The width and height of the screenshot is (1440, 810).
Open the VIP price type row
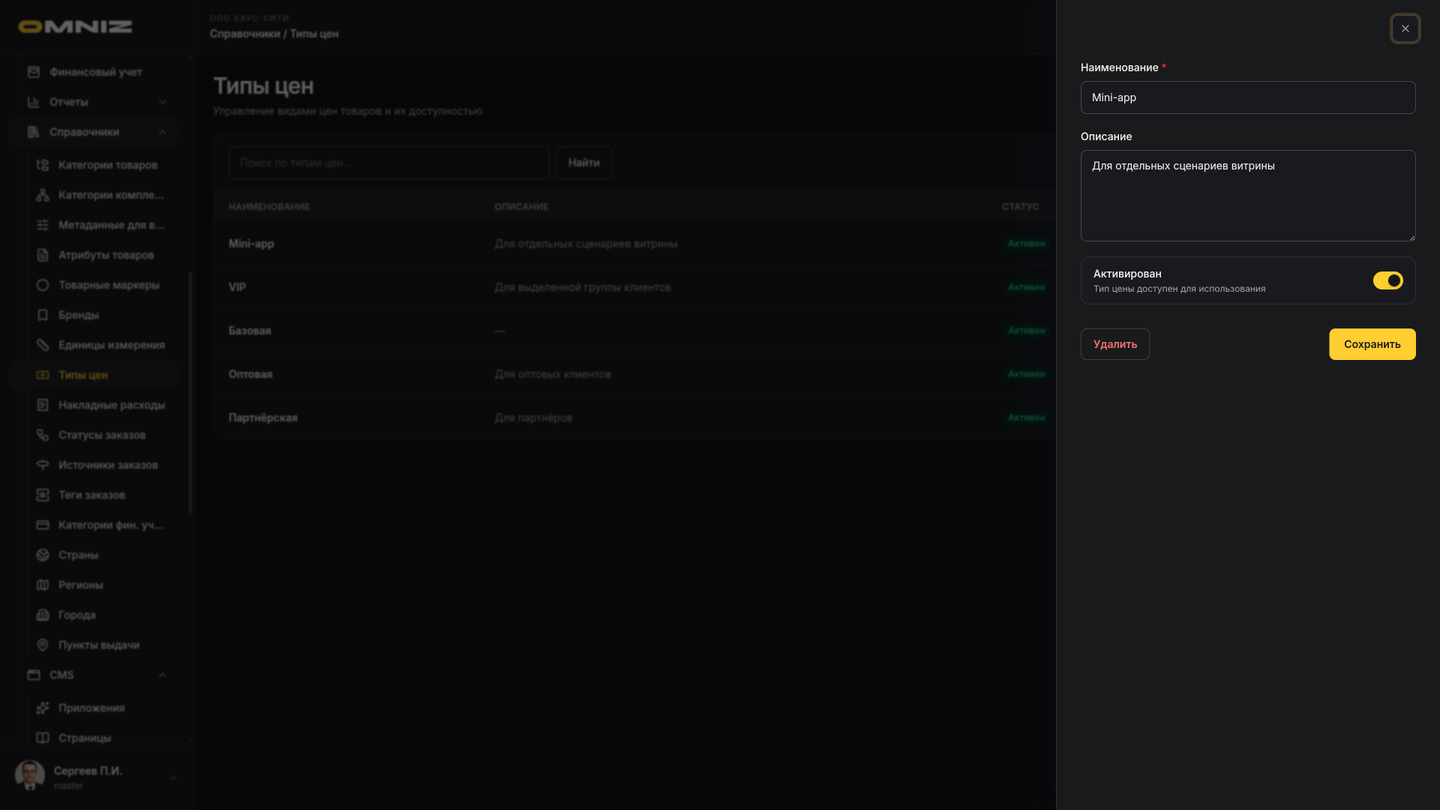[634, 287]
